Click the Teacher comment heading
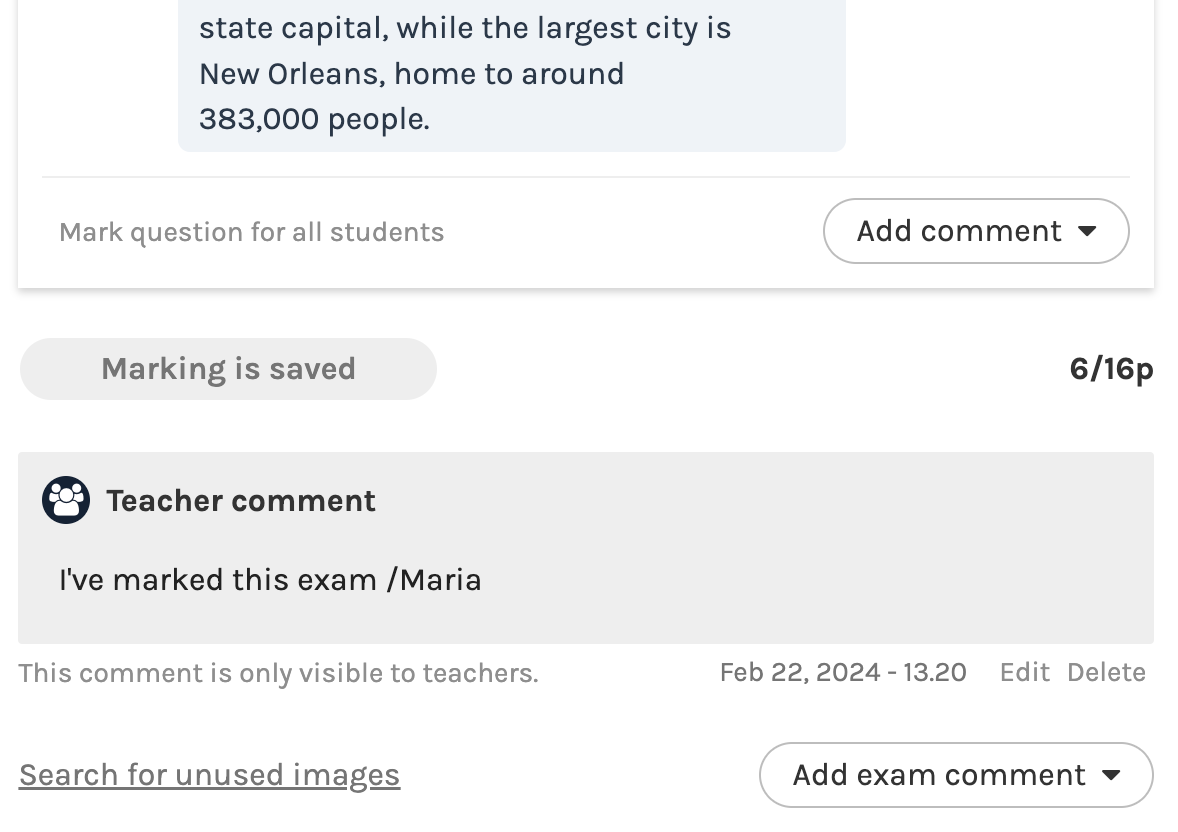Screen dimensions: 1178x832 241,500
